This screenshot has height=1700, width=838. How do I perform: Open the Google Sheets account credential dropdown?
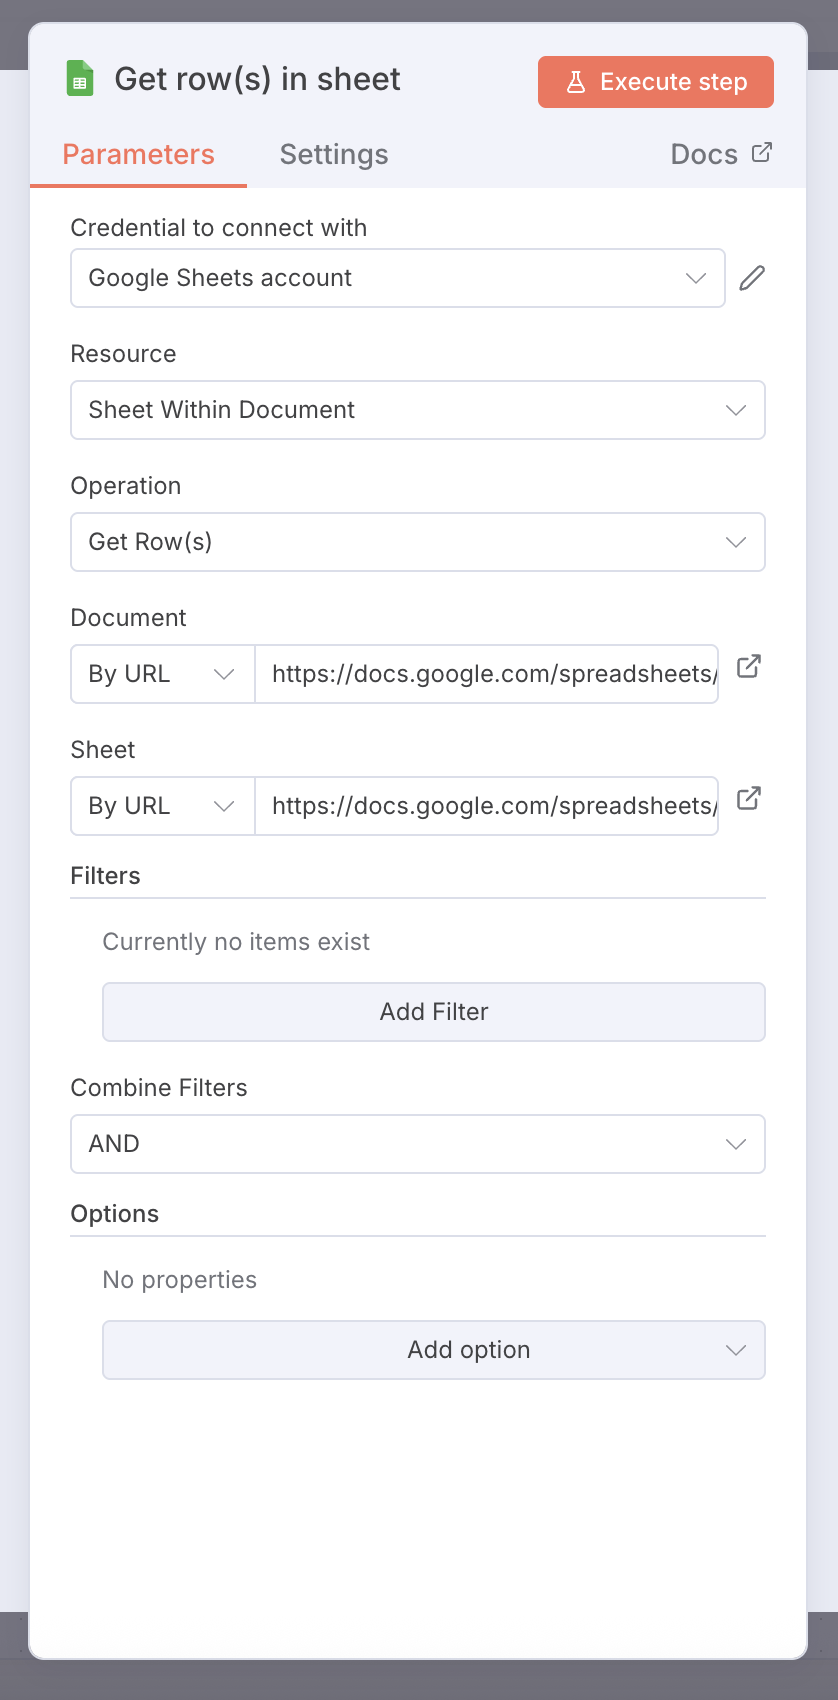click(398, 278)
